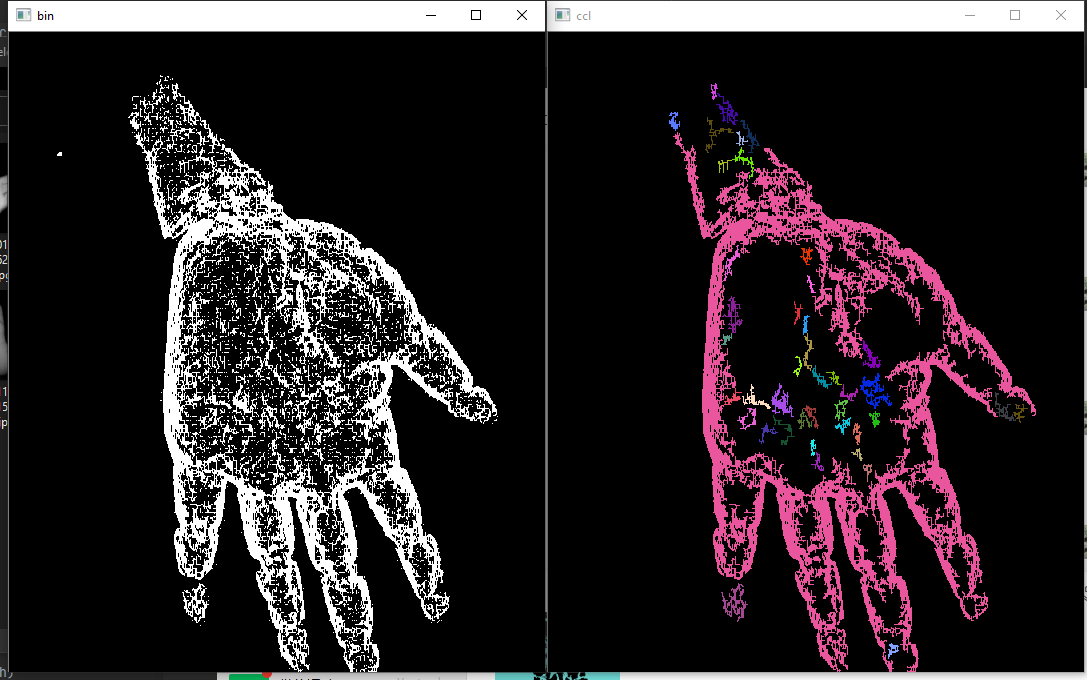Click the bright green component near the wrist
This screenshot has width=1087, height=680.
(741, 159)
